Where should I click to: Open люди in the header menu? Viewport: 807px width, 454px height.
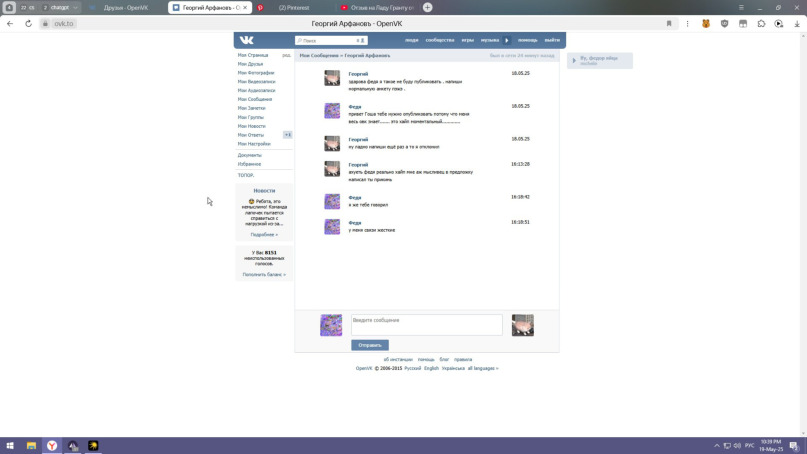(411, 40)
